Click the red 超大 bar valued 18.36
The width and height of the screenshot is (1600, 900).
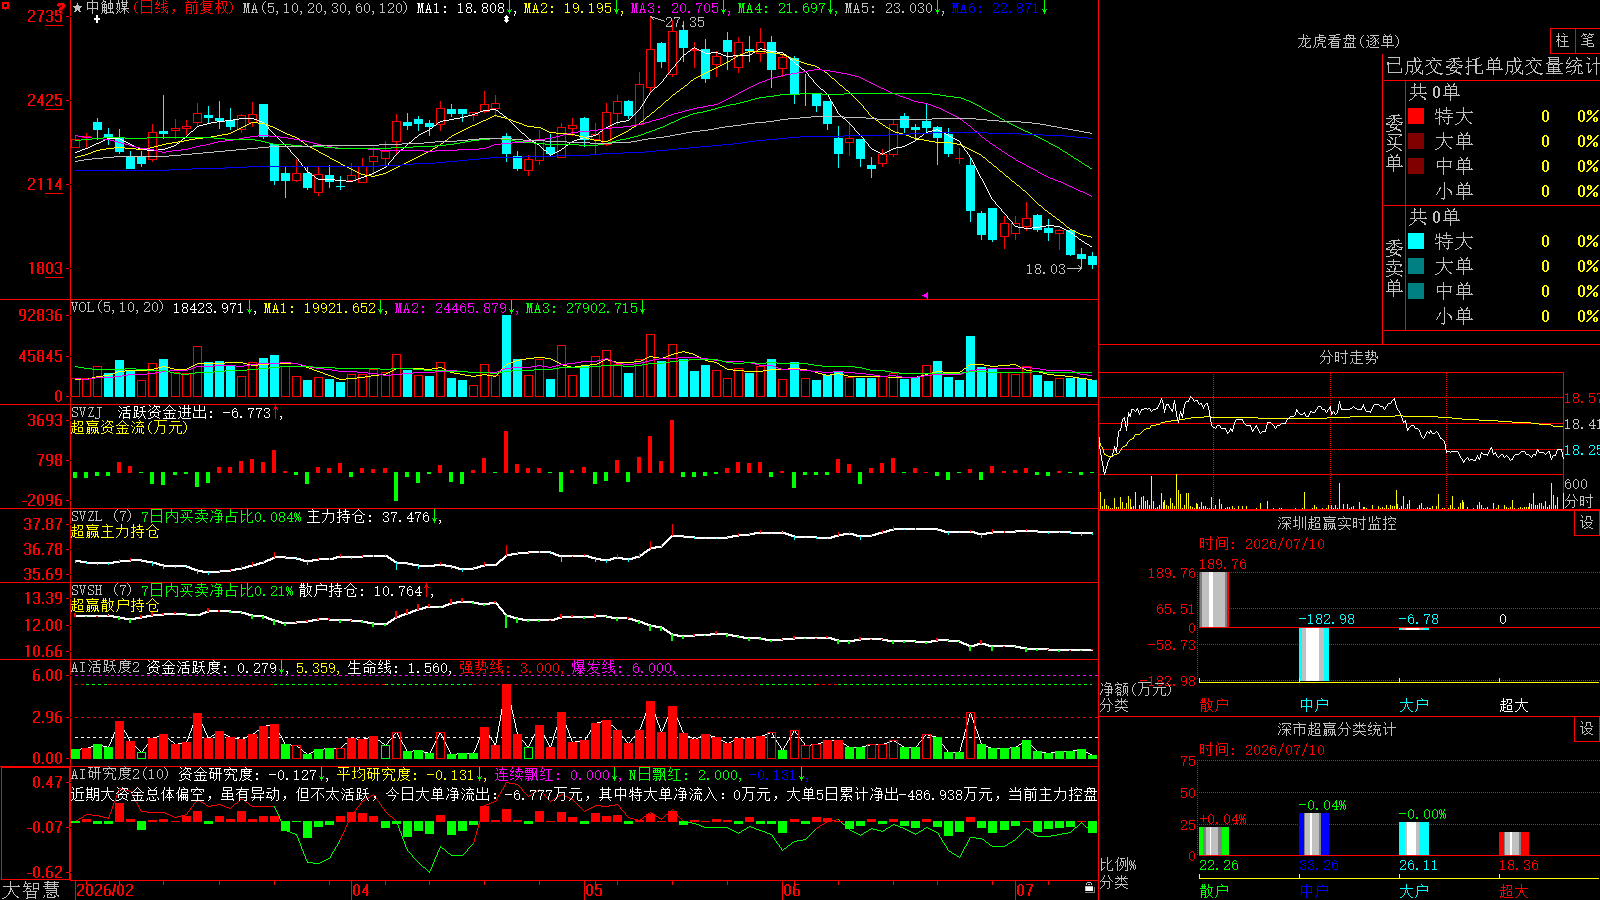(x=1514, y=843)
